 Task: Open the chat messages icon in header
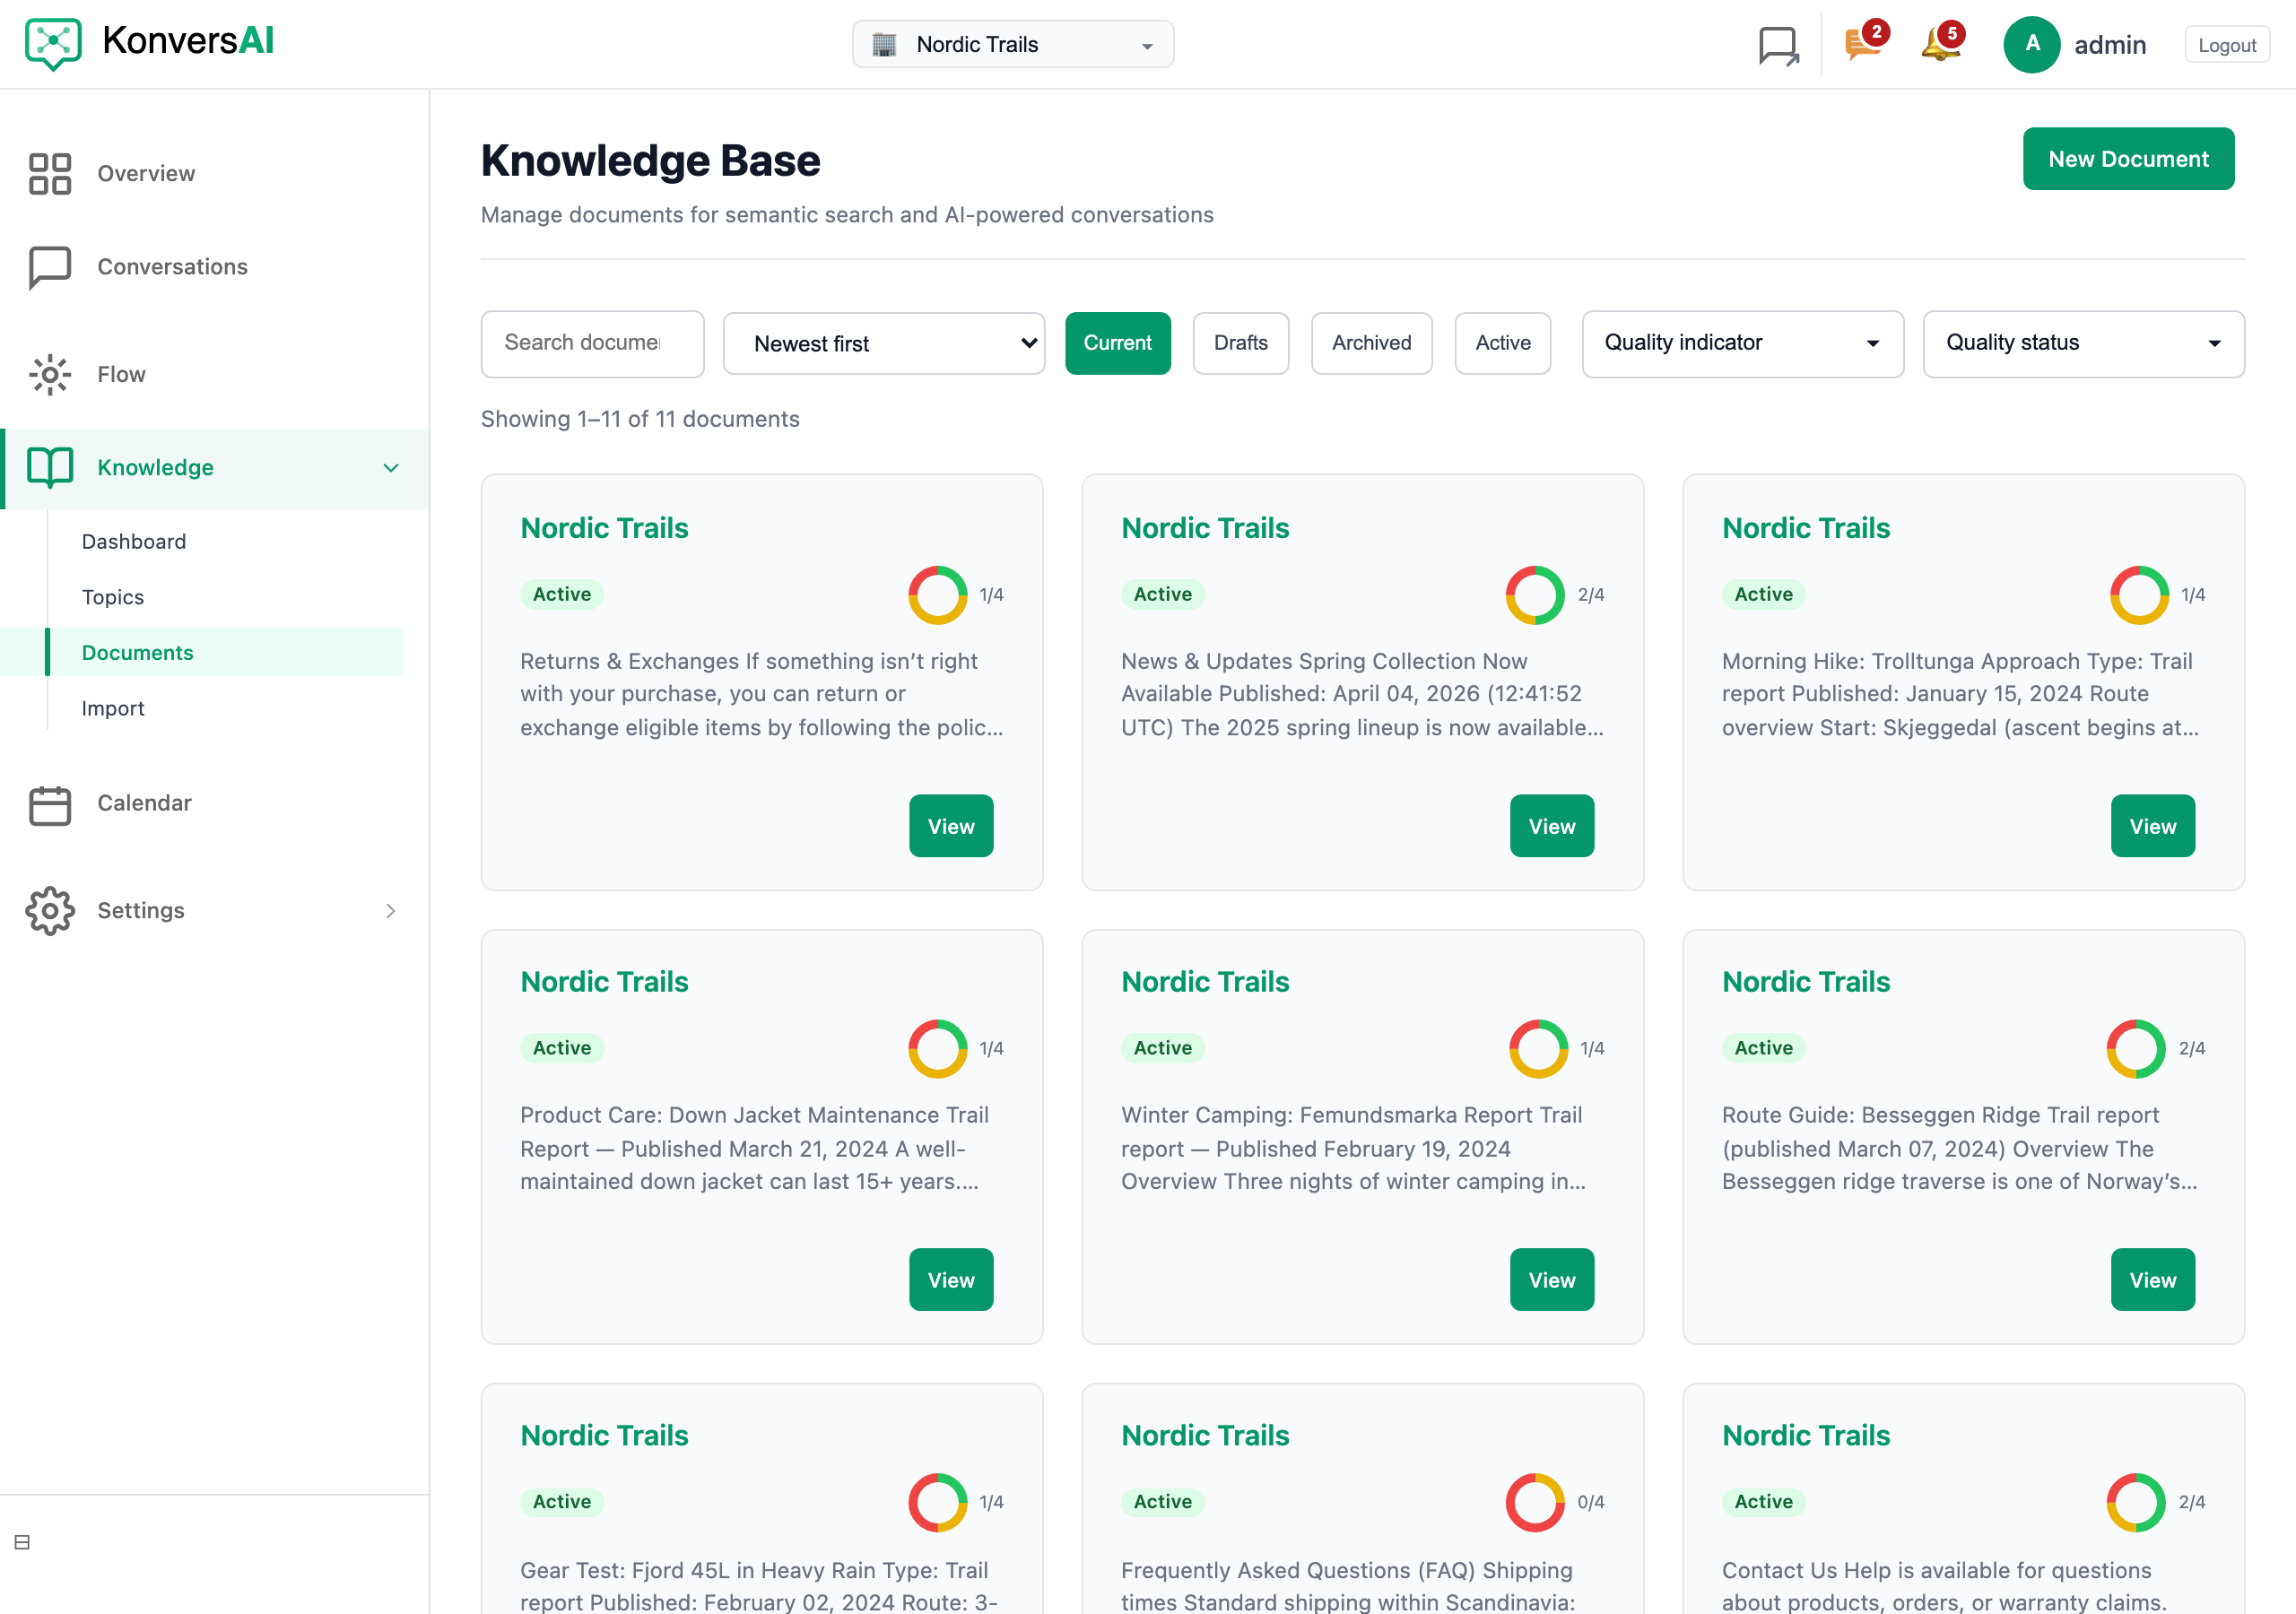click(1778, 45)
